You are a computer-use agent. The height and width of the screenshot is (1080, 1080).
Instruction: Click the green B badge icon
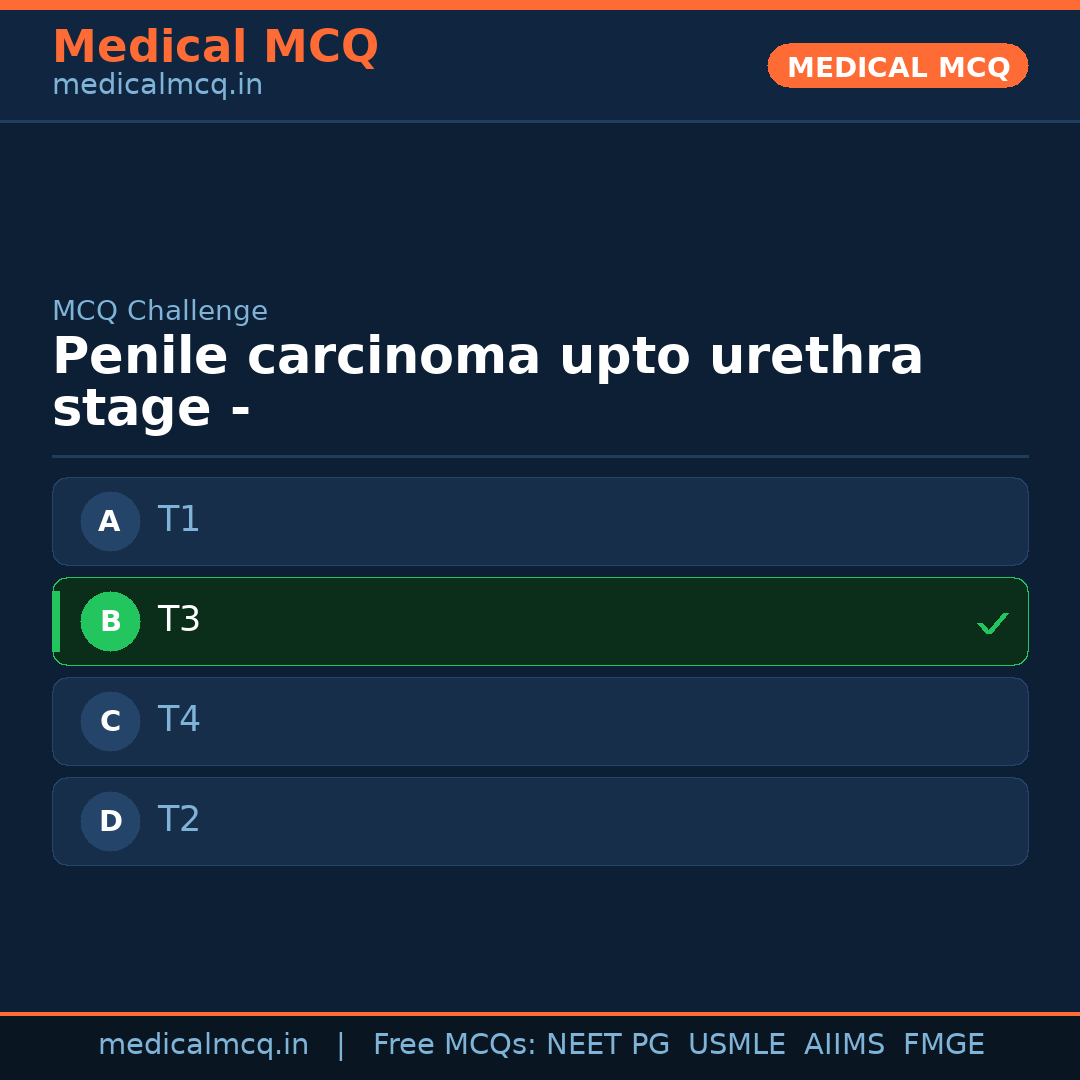(x=110, y=621)
